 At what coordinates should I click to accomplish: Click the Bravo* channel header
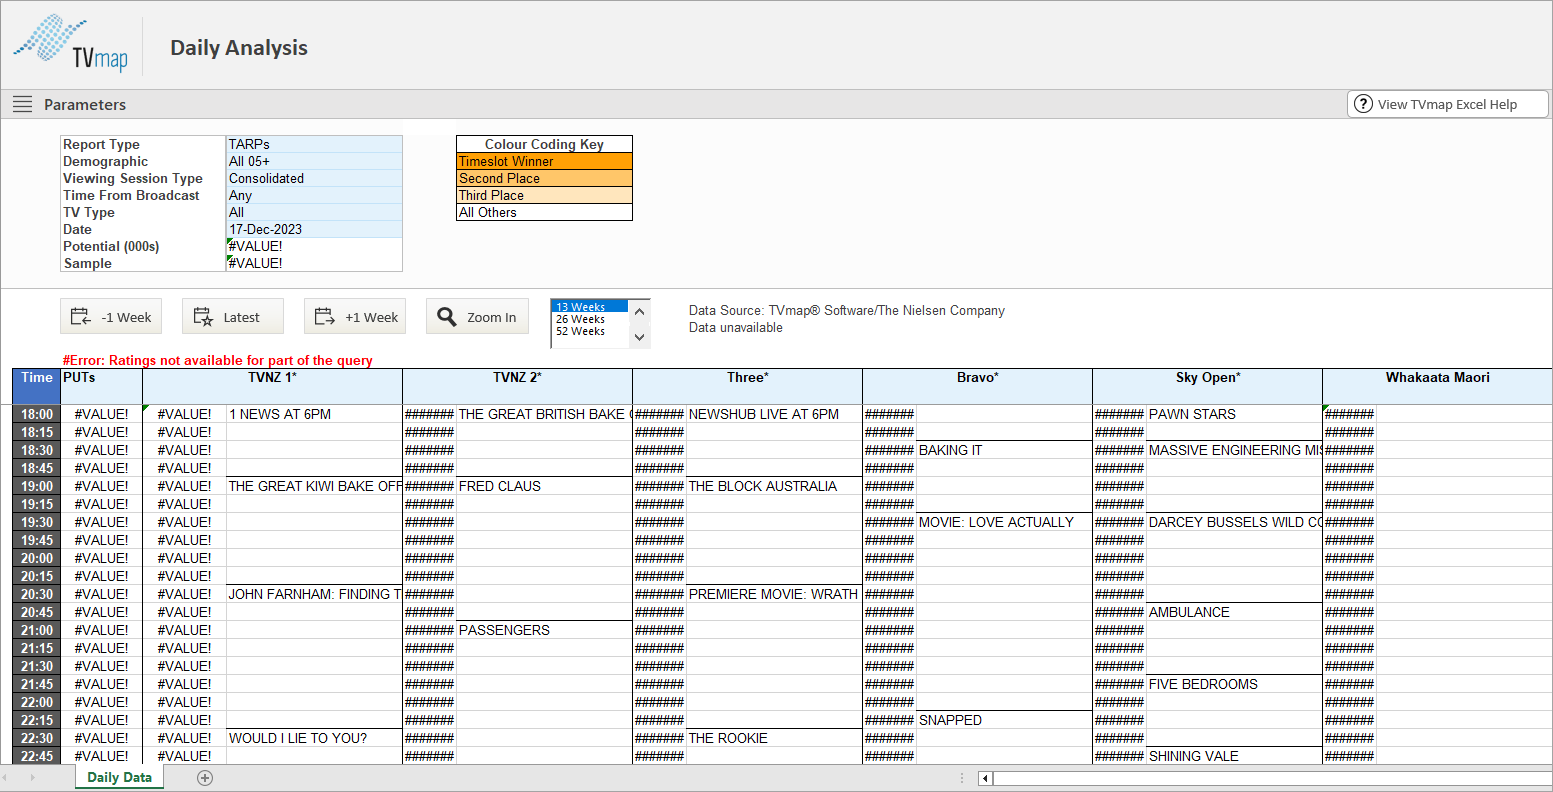977,386
